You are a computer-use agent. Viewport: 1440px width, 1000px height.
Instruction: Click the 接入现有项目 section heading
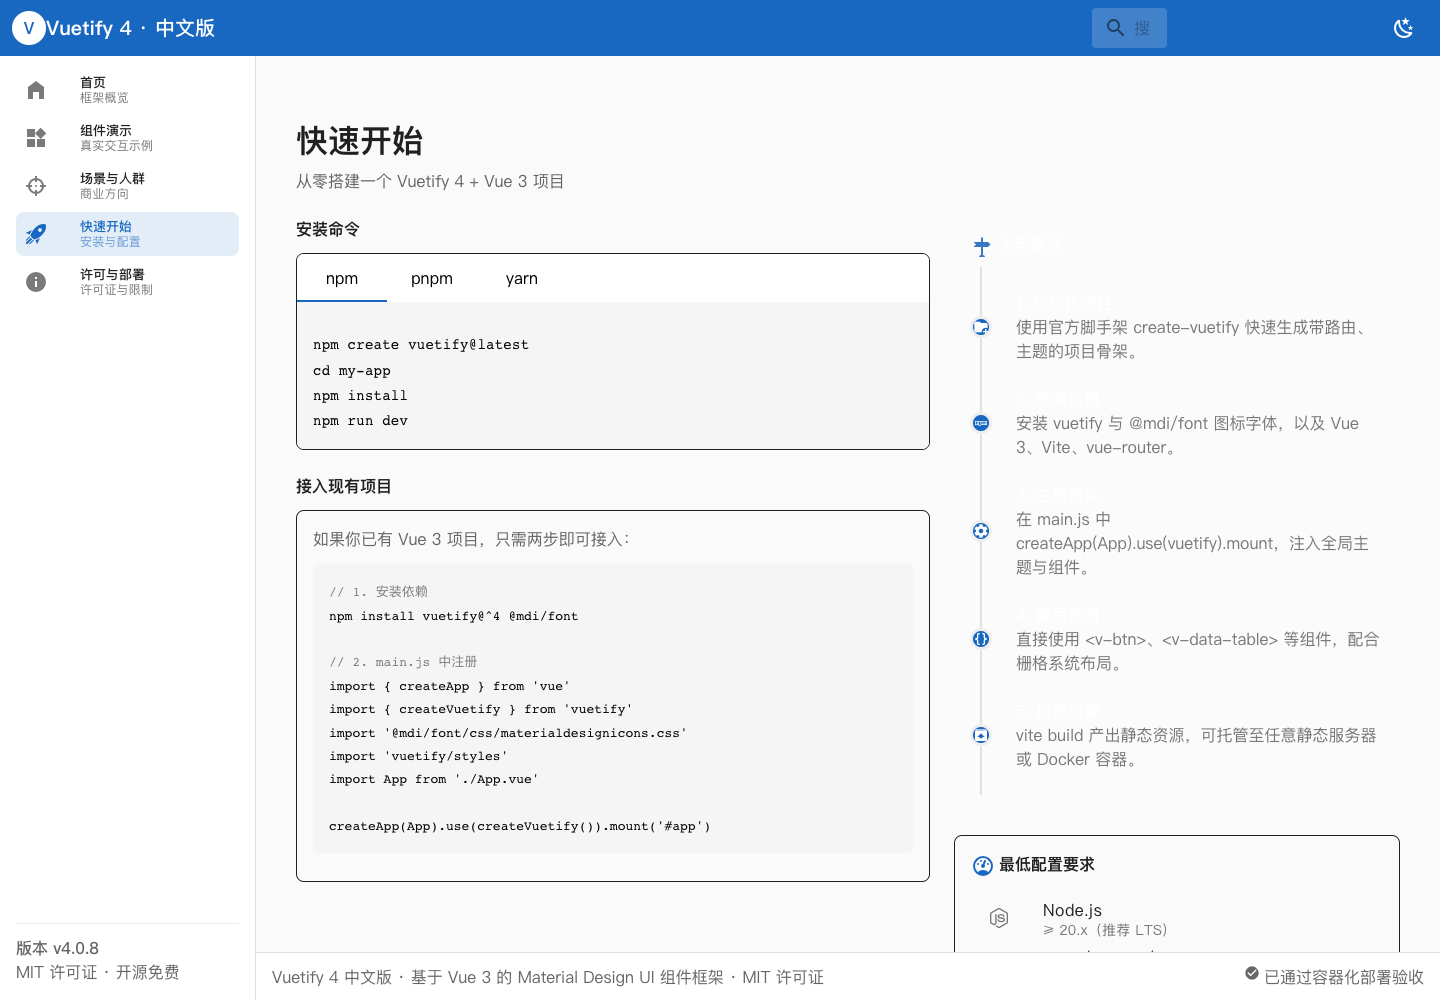point(344,486)
